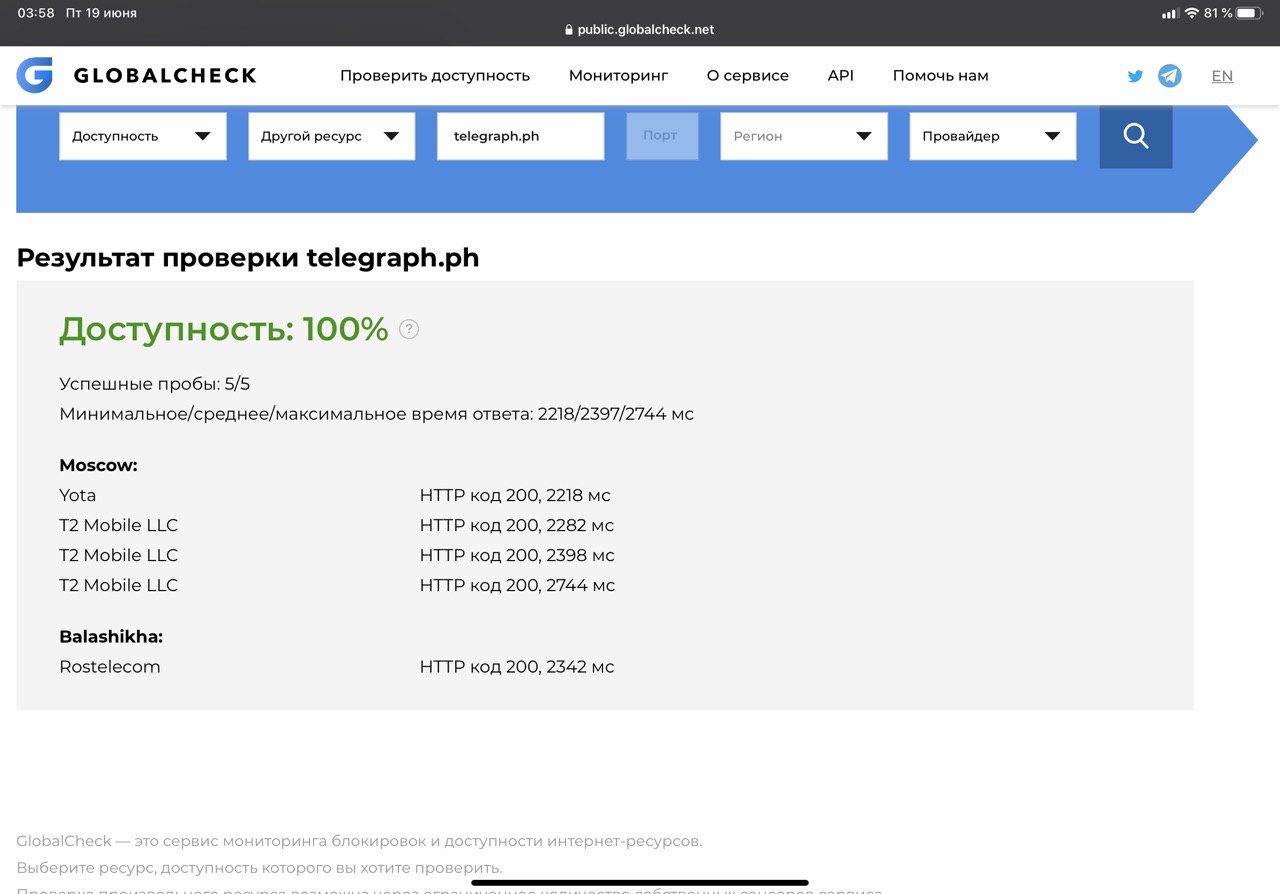
Task: Tap the lock icon in address bar
Action: [x=569, y=30]
